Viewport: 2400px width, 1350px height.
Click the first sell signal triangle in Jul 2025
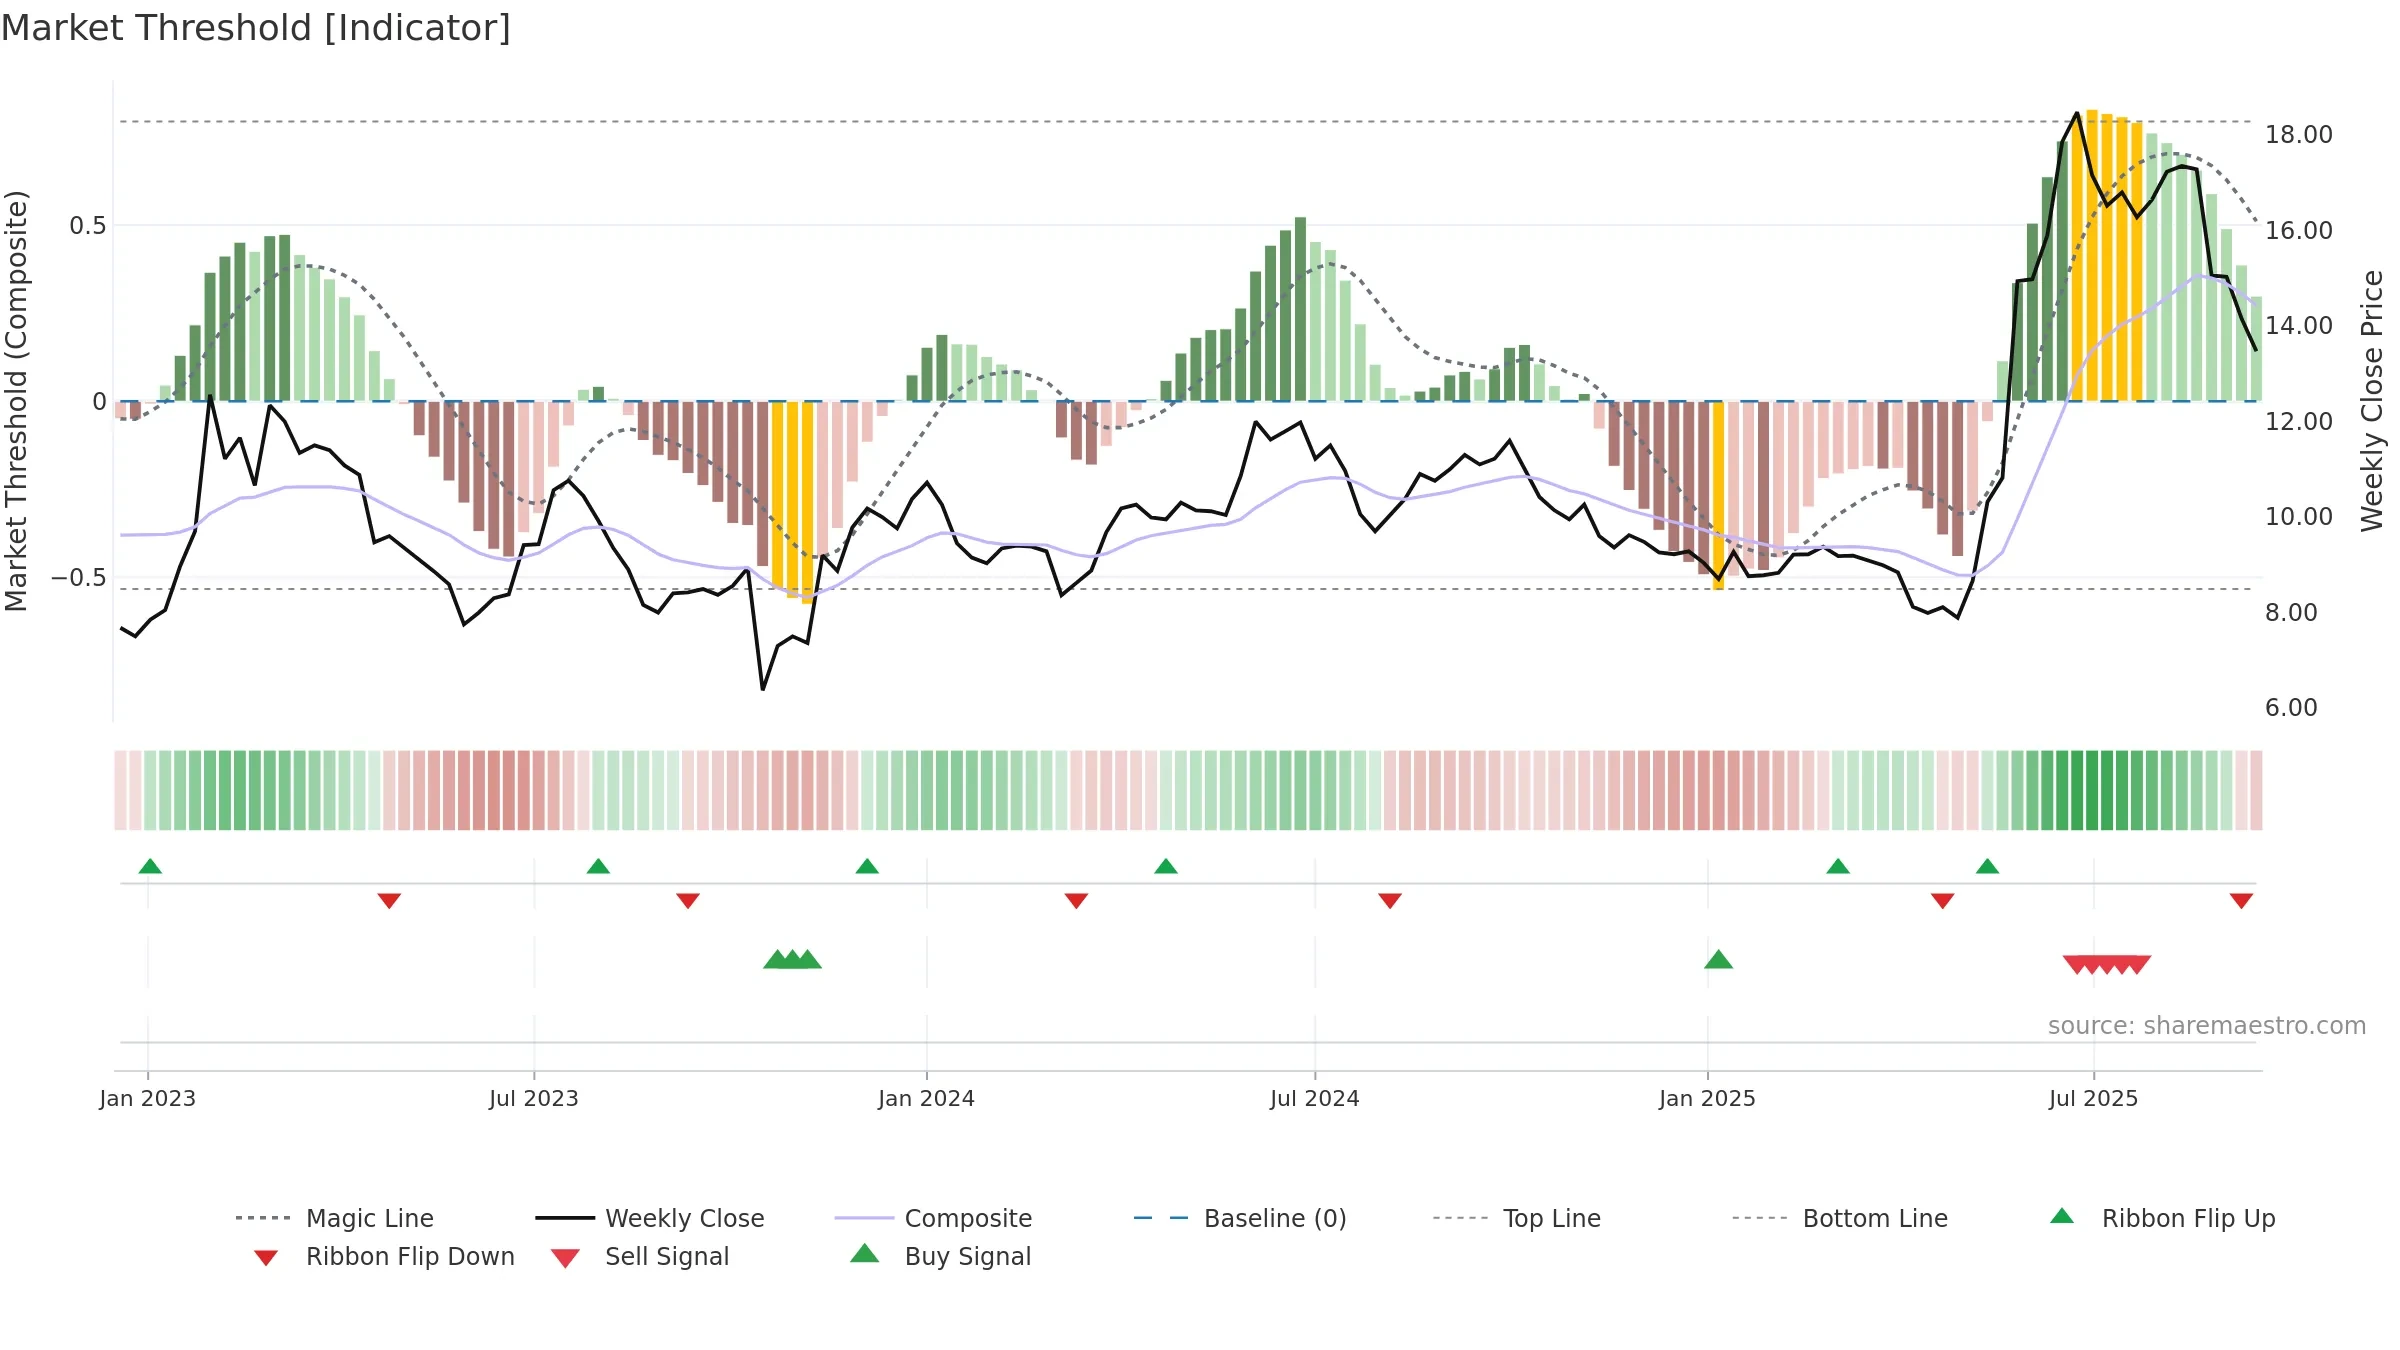(2077, 965)
